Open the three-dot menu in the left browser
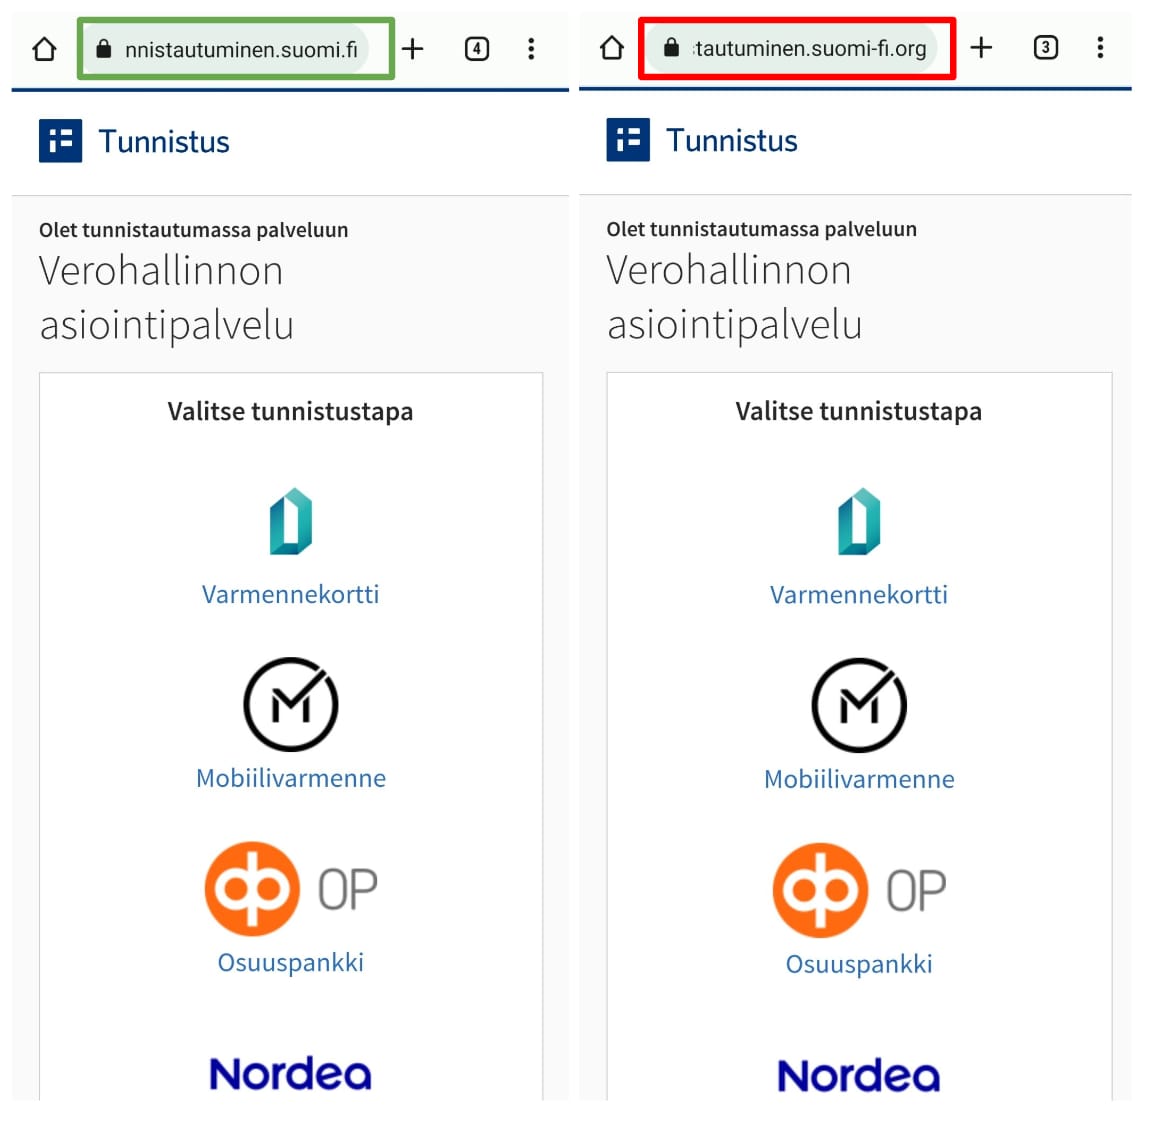The height and width of the screenshot is (1125, 1151). (531, 47)
